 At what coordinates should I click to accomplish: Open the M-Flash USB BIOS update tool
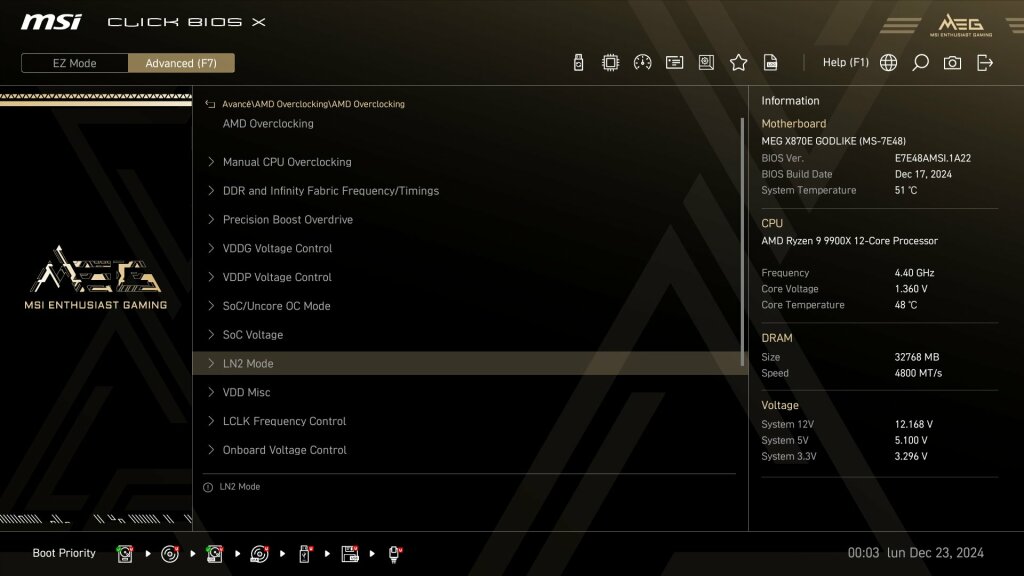578,63
